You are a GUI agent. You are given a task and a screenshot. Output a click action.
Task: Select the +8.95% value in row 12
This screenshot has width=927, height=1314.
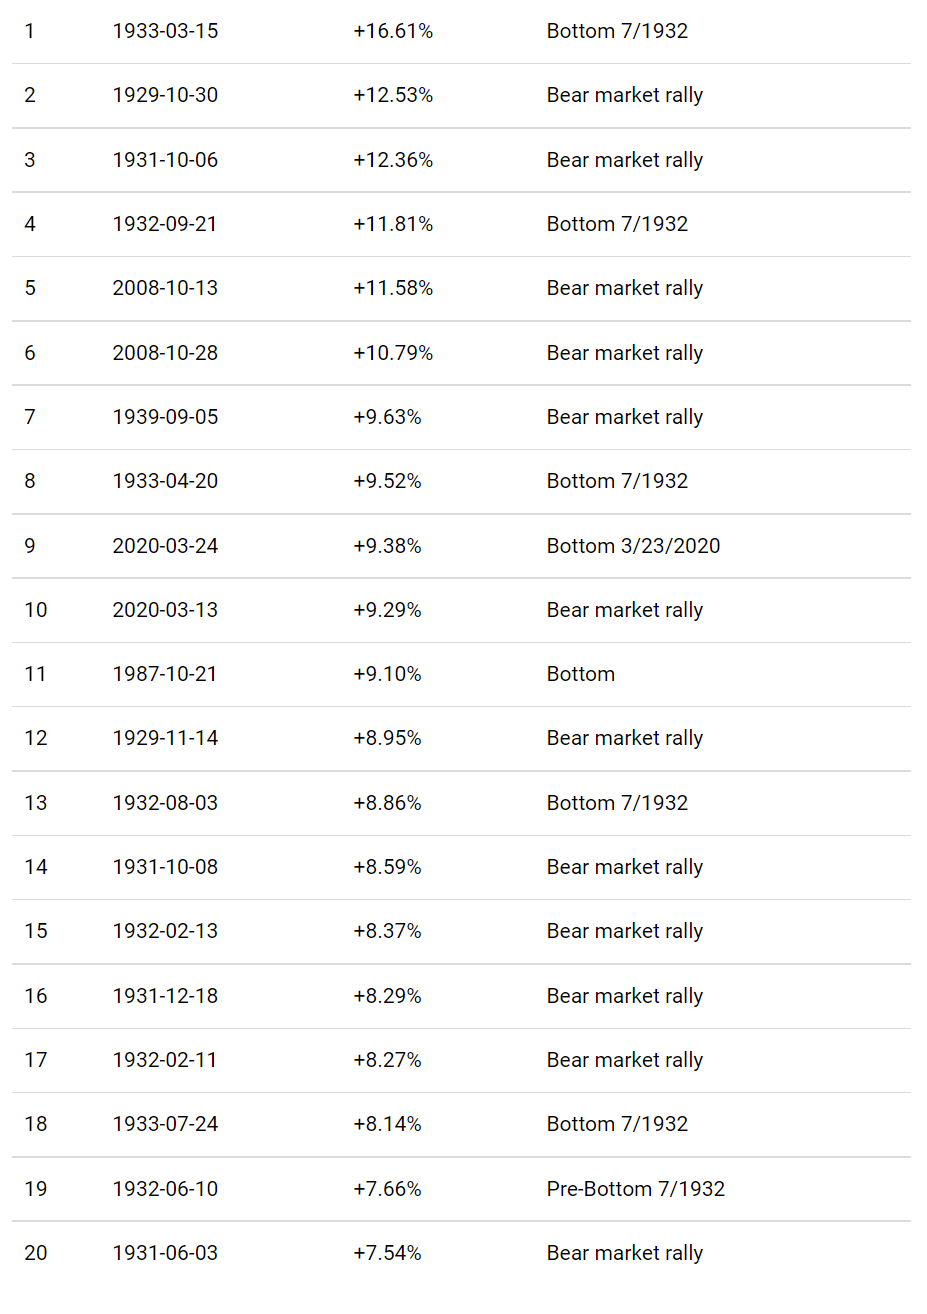tap(387, 738)
